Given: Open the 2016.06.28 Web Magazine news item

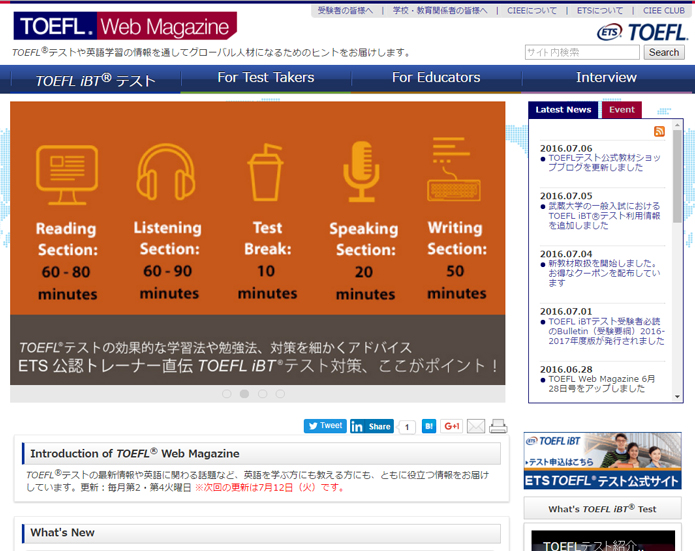Looking at the screenshot, I should point(601,384).
